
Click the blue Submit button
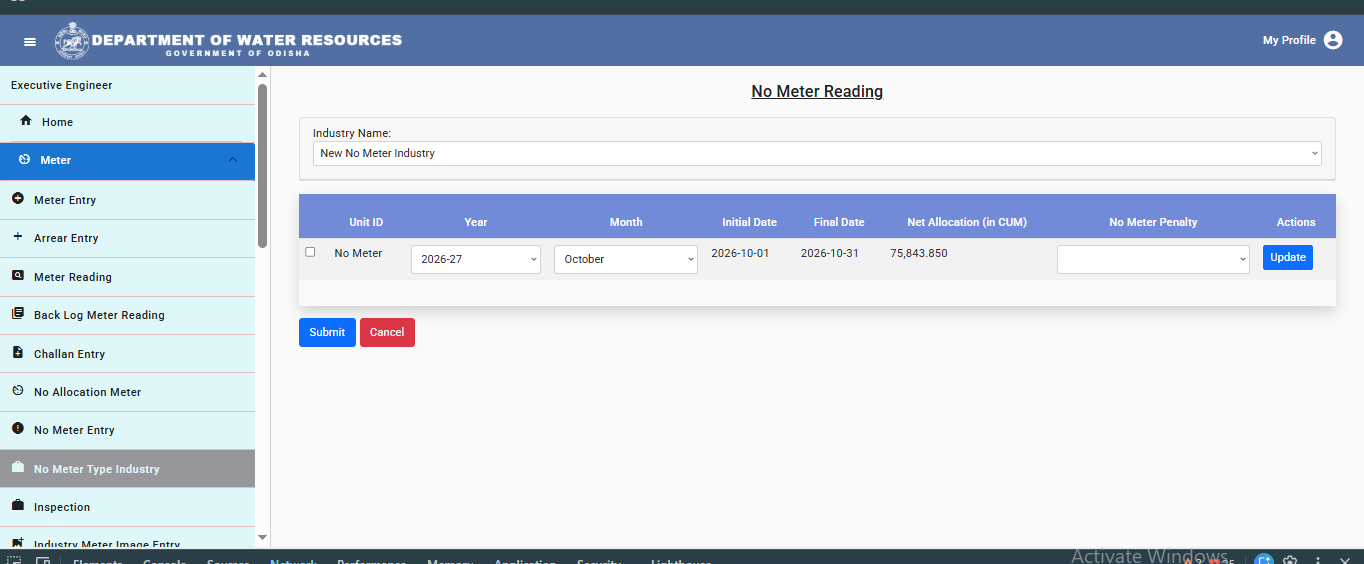[x=327, y=332]
